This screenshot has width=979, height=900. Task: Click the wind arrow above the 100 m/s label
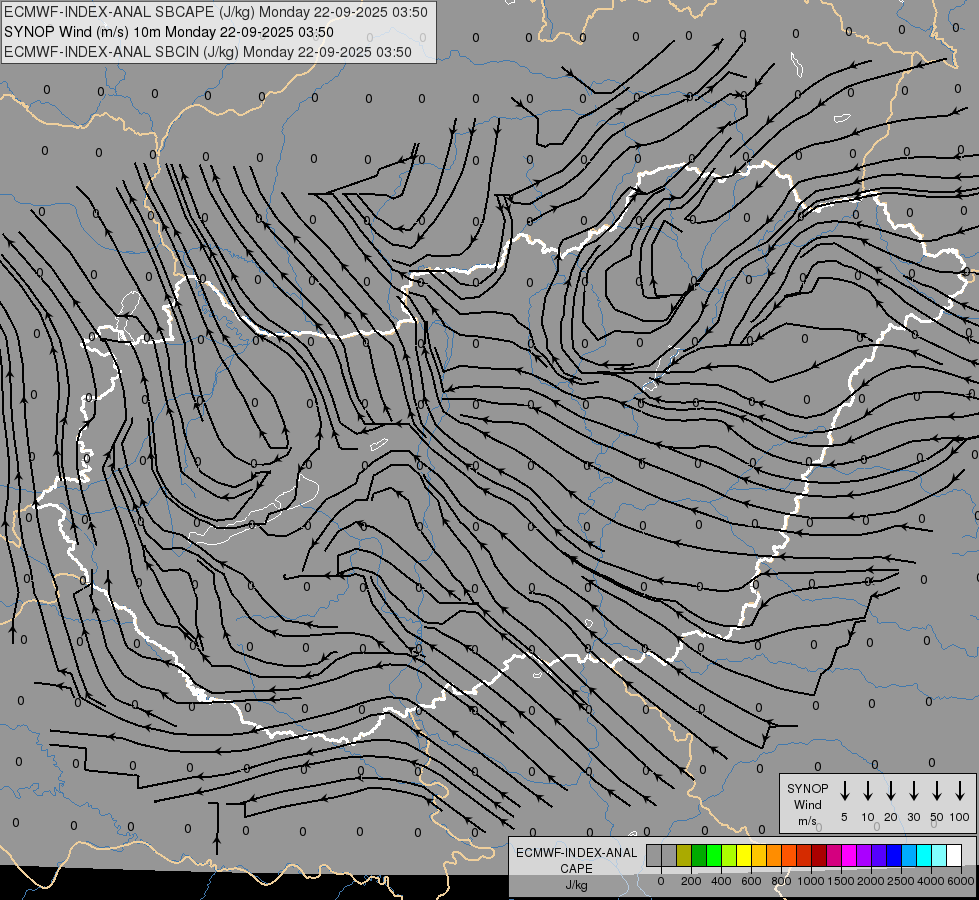coord(960,791)
